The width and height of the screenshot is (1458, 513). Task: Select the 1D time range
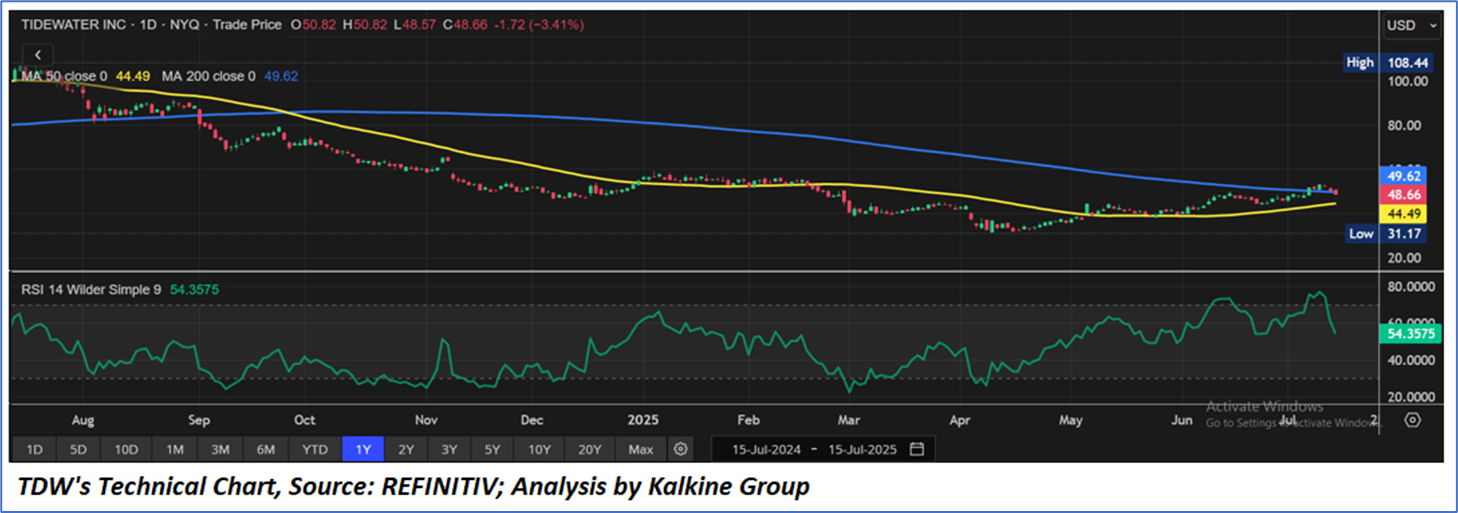(x=34, y=449)
